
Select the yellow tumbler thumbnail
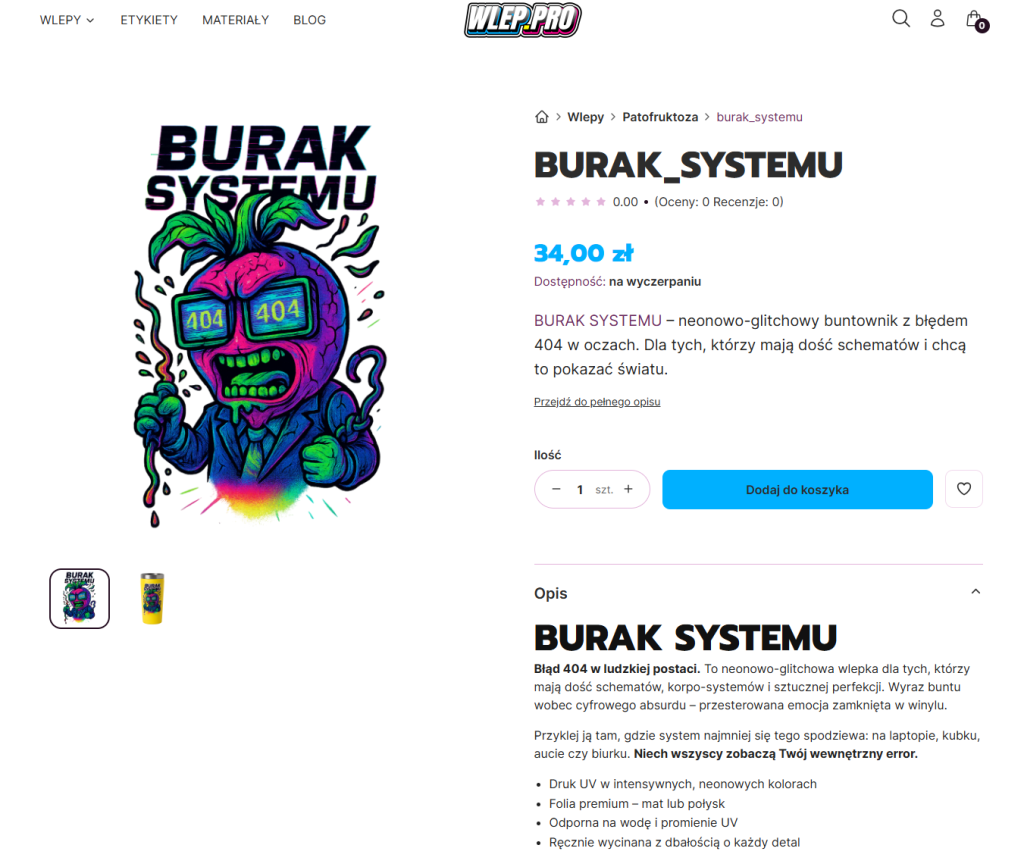click(152, 599)
